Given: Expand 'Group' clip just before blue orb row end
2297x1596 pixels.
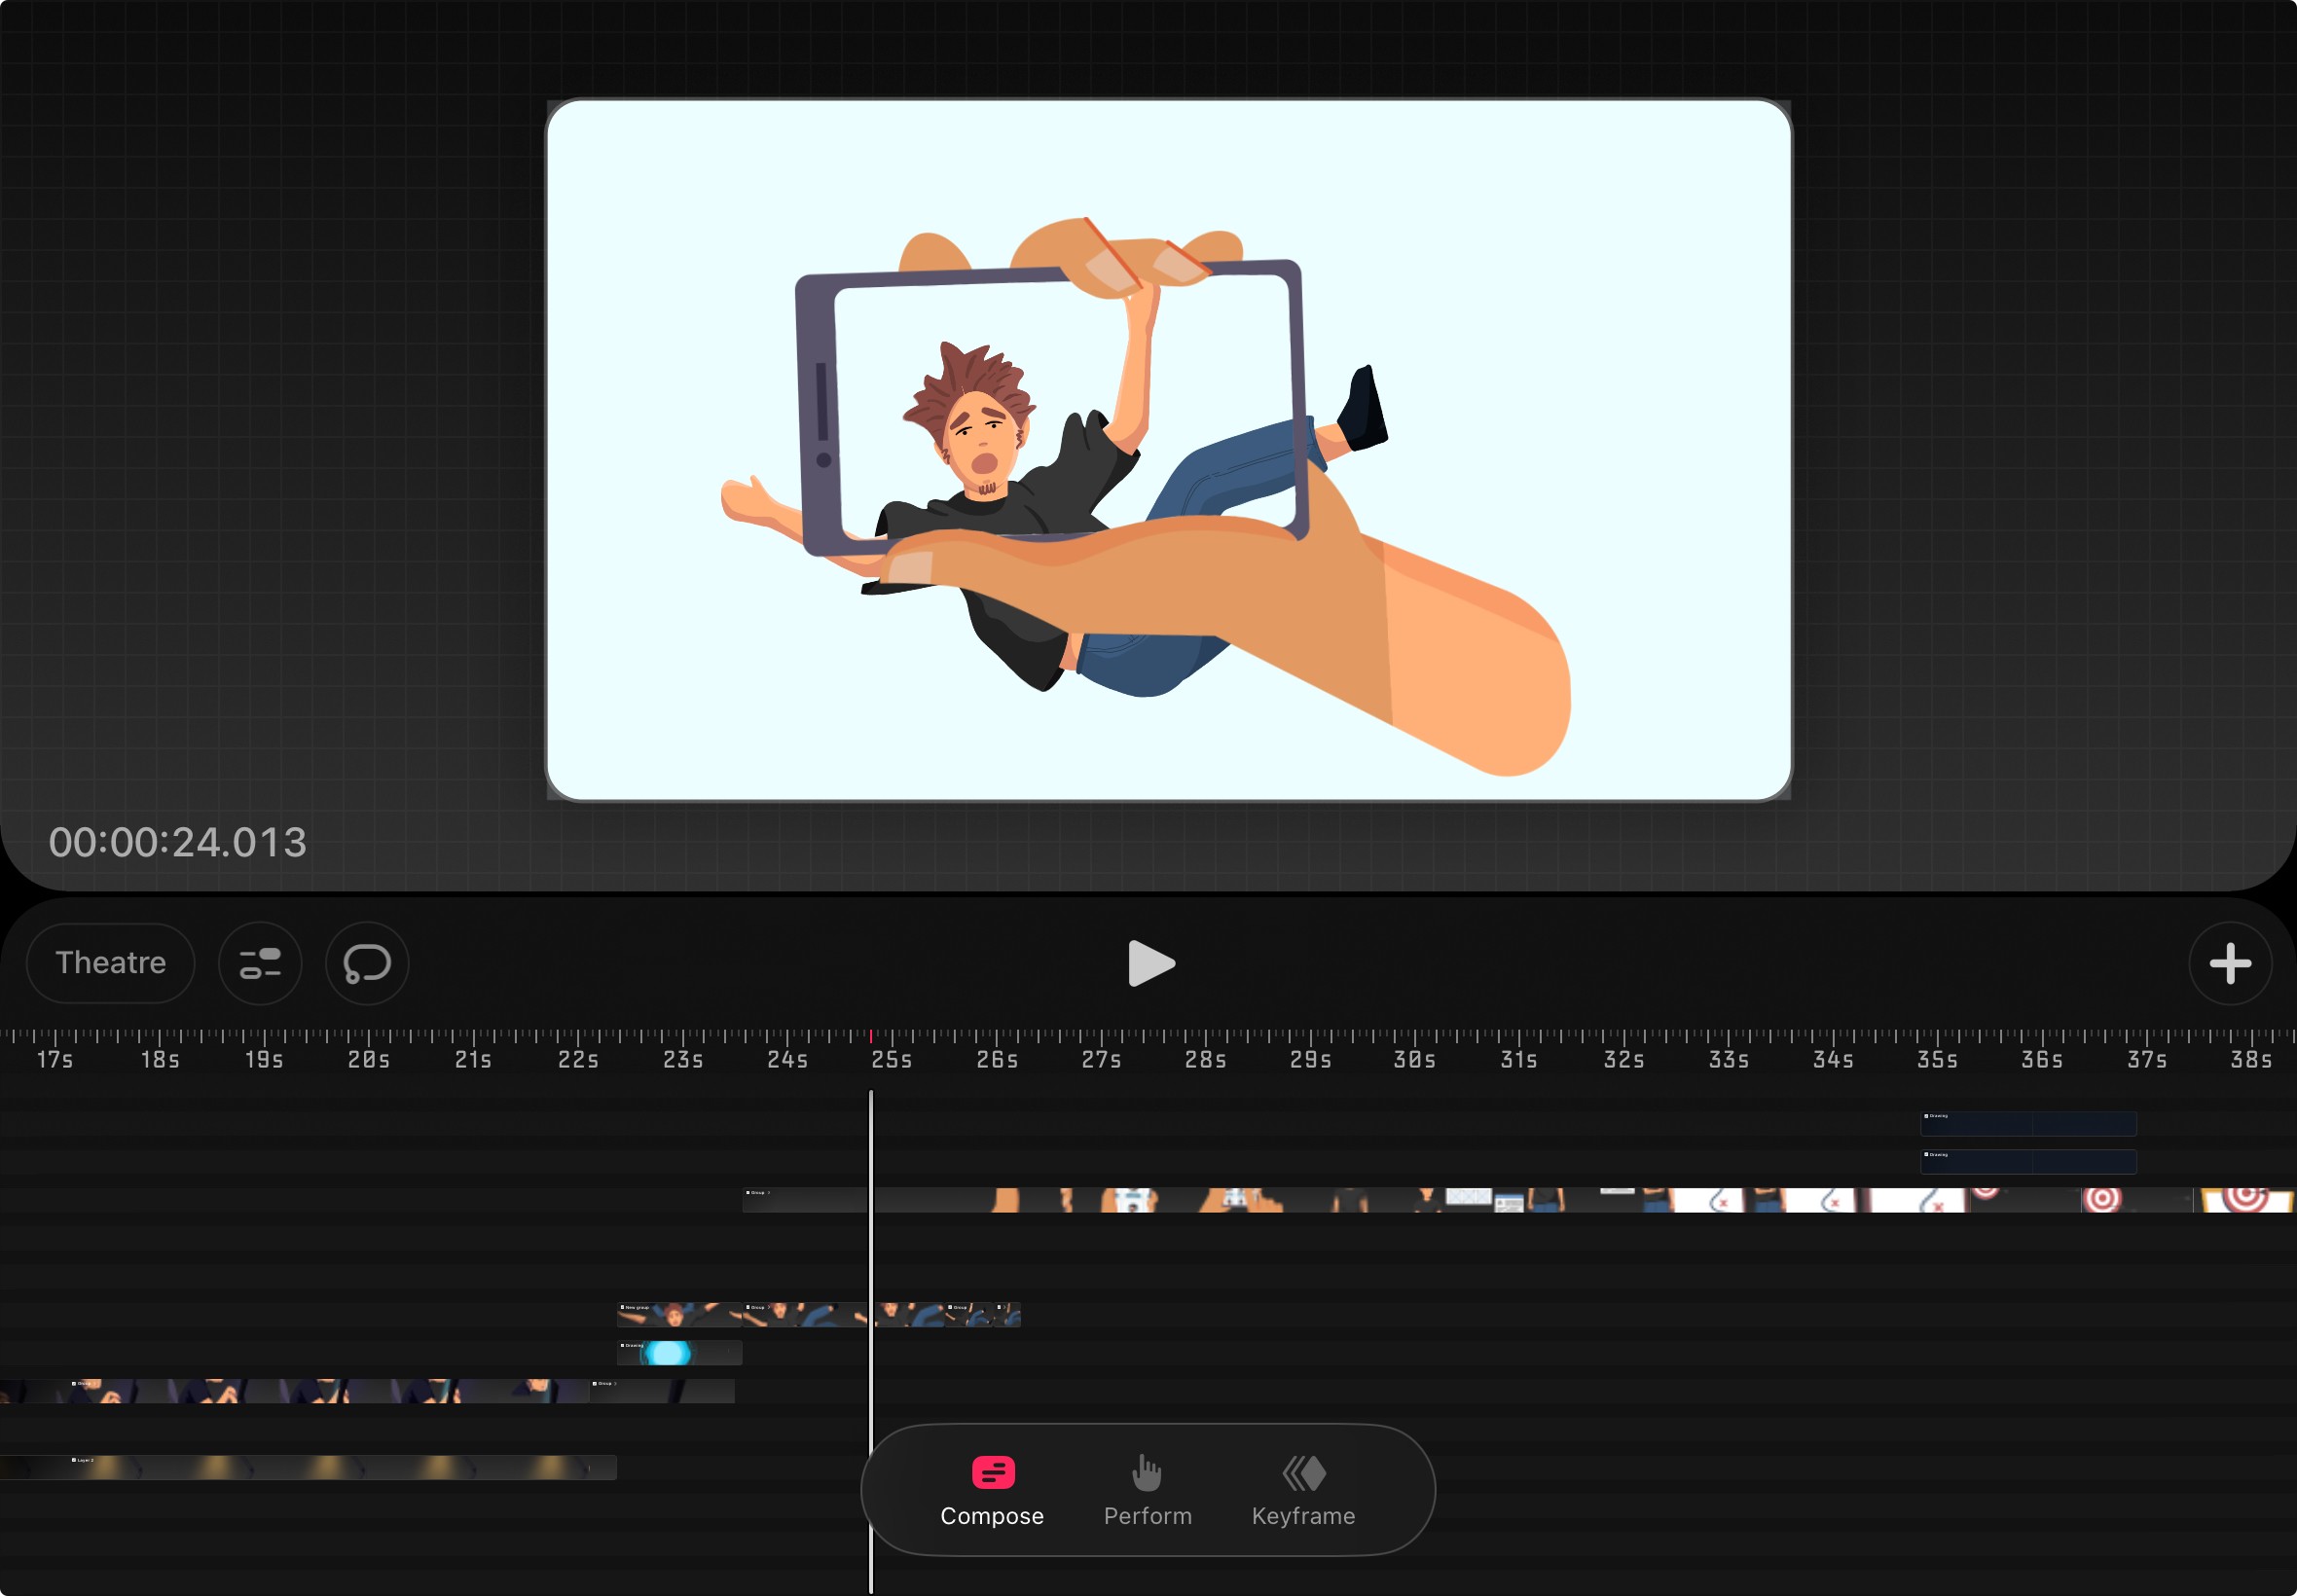Looking at the screenshot, I should (616, 1384).
